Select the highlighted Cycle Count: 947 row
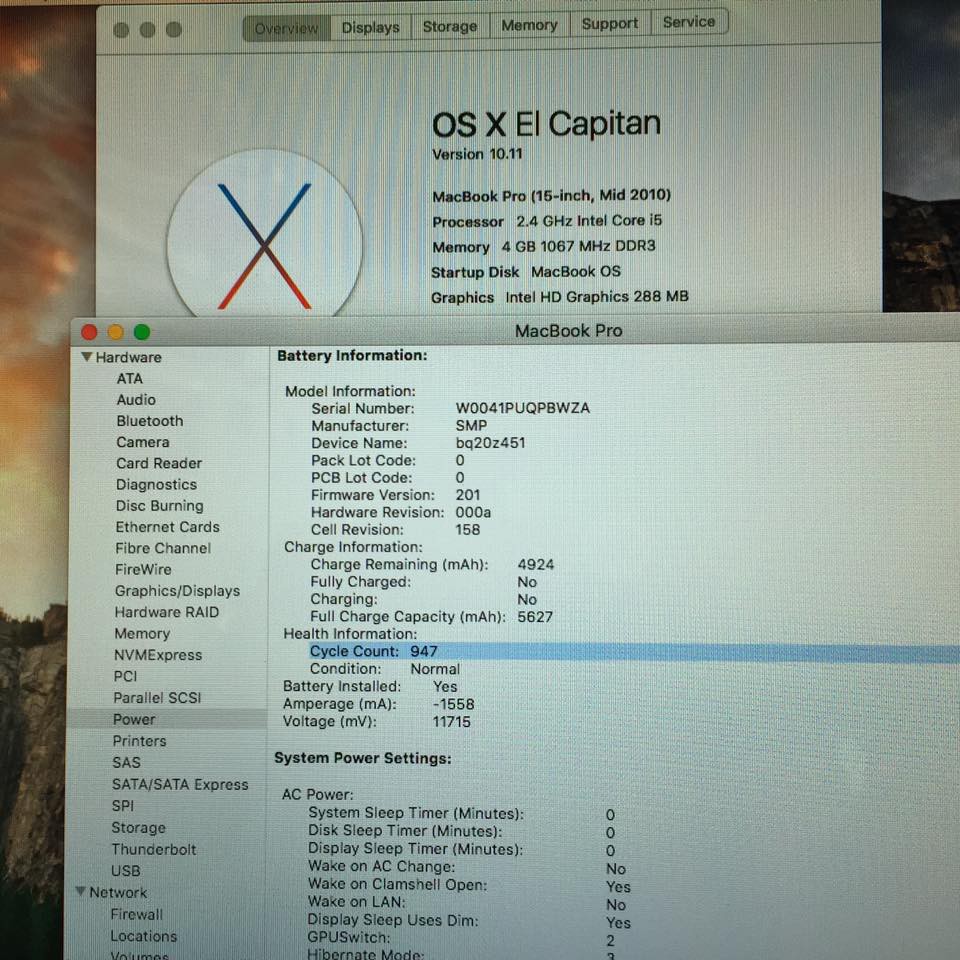 634,652
